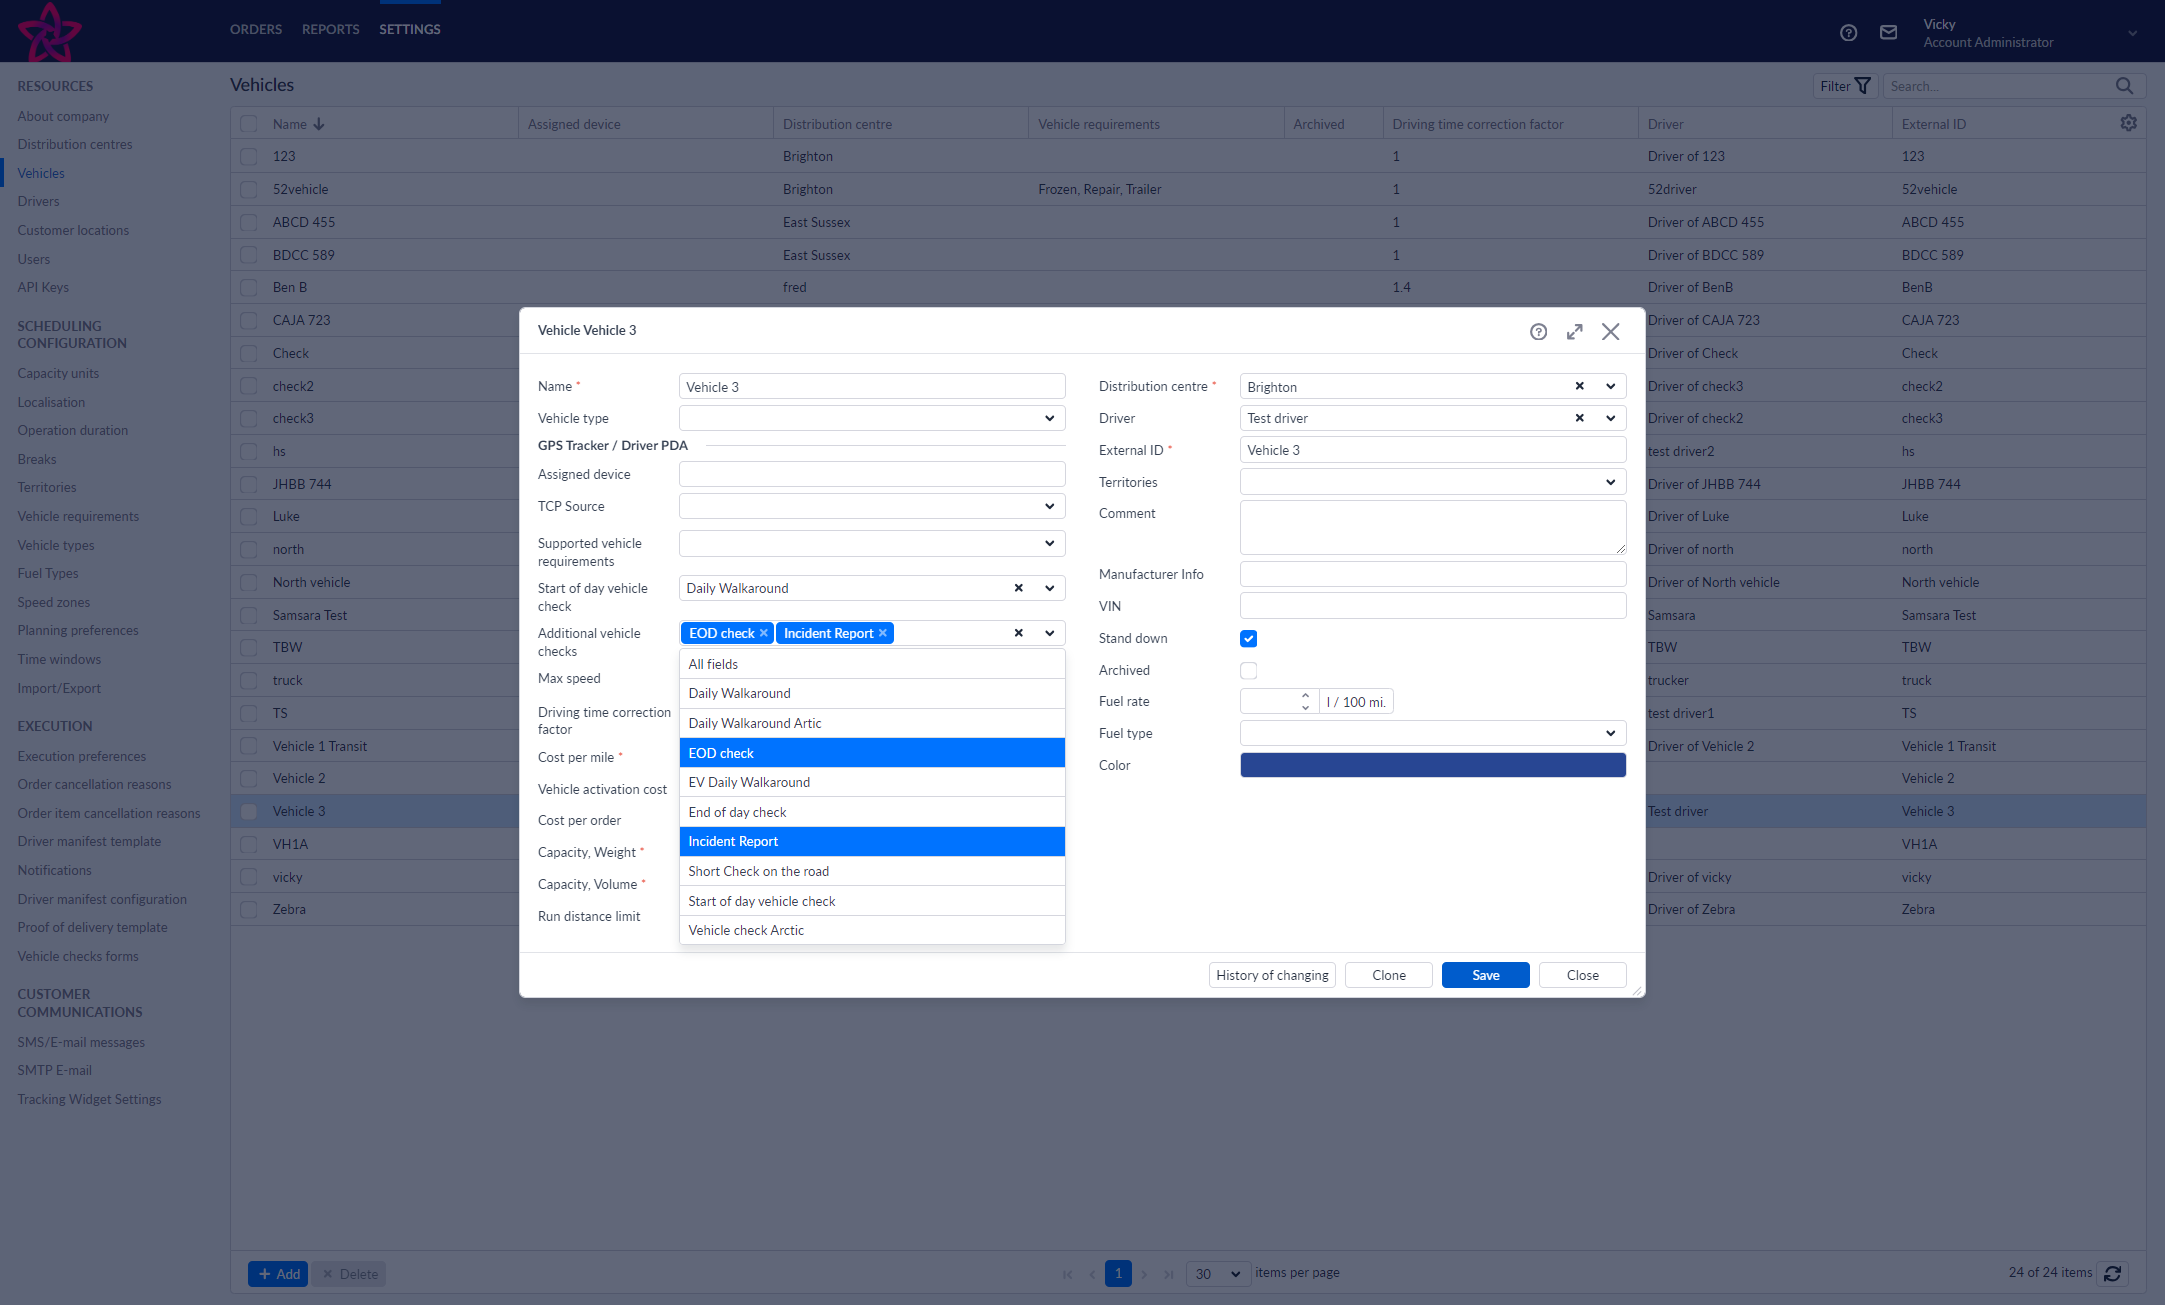This screenshot has width=2165, height=1305.
Task: Click the search magnifier icon
Action: point(2124,86)
